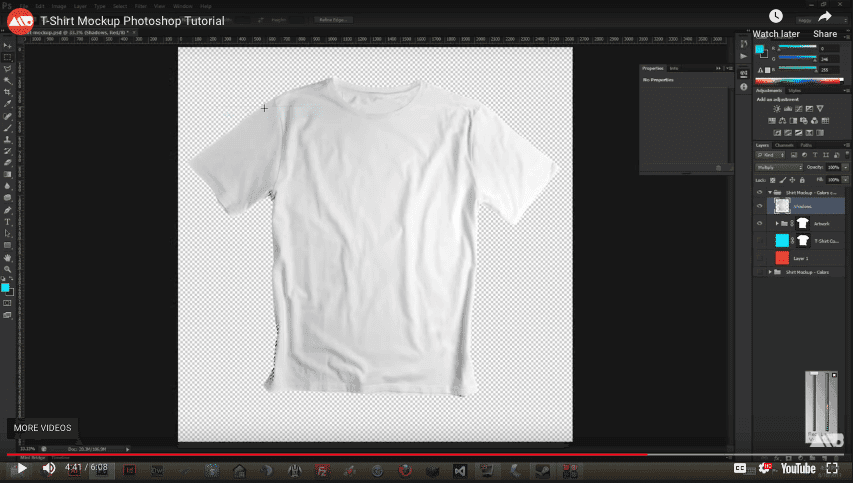Select the Gradient tool

pyautogui.click(x=8, y=175)
